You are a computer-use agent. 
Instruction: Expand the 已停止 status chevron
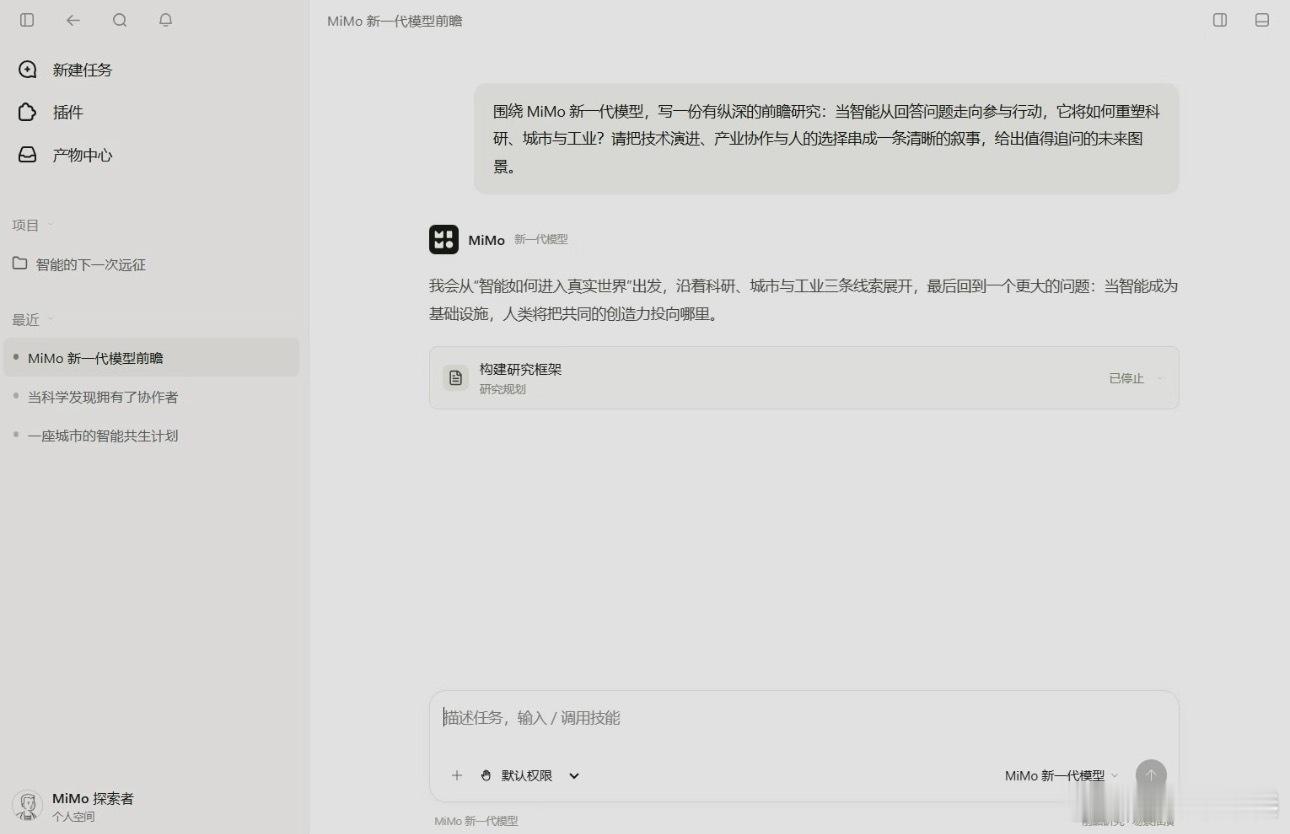tap(1160, 378)
